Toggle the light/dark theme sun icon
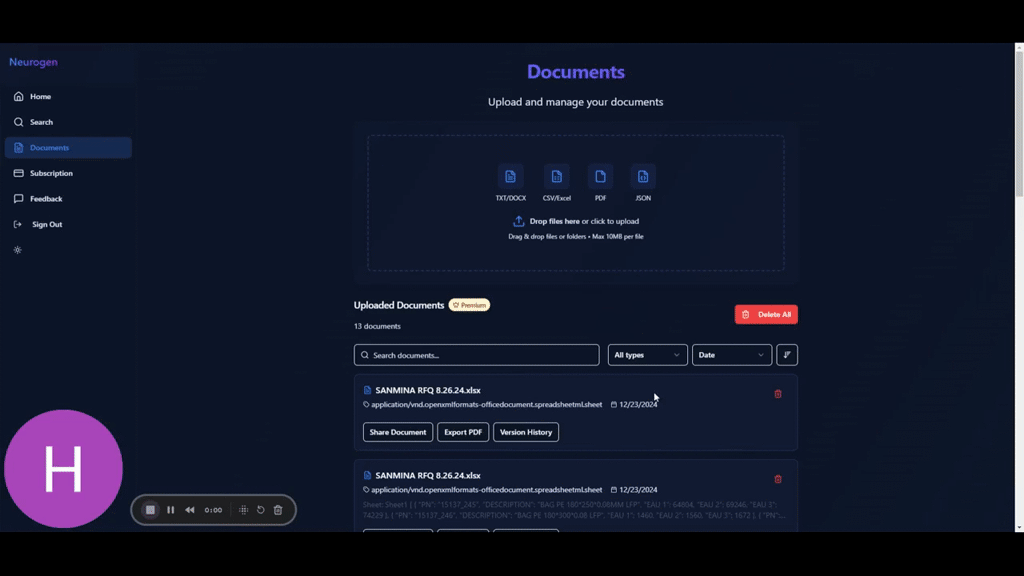Image resolution: width=1024 pixels, height=576 pixels. 18,250
